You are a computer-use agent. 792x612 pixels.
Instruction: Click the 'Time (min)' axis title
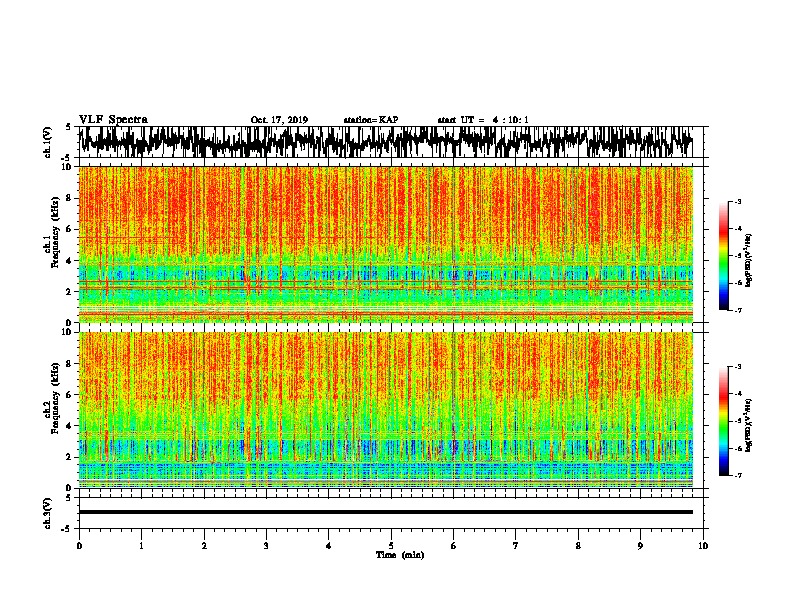[400, 555]
